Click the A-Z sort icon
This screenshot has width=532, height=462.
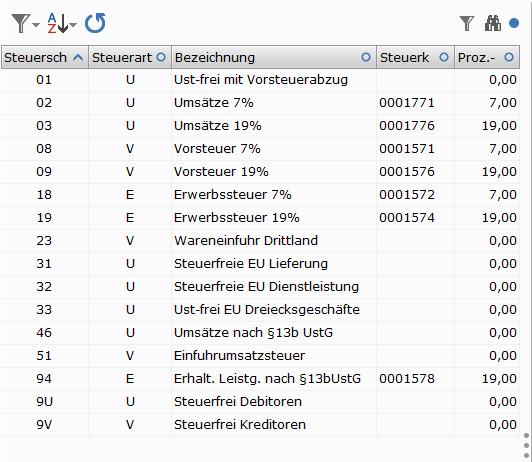click(58, 23)
